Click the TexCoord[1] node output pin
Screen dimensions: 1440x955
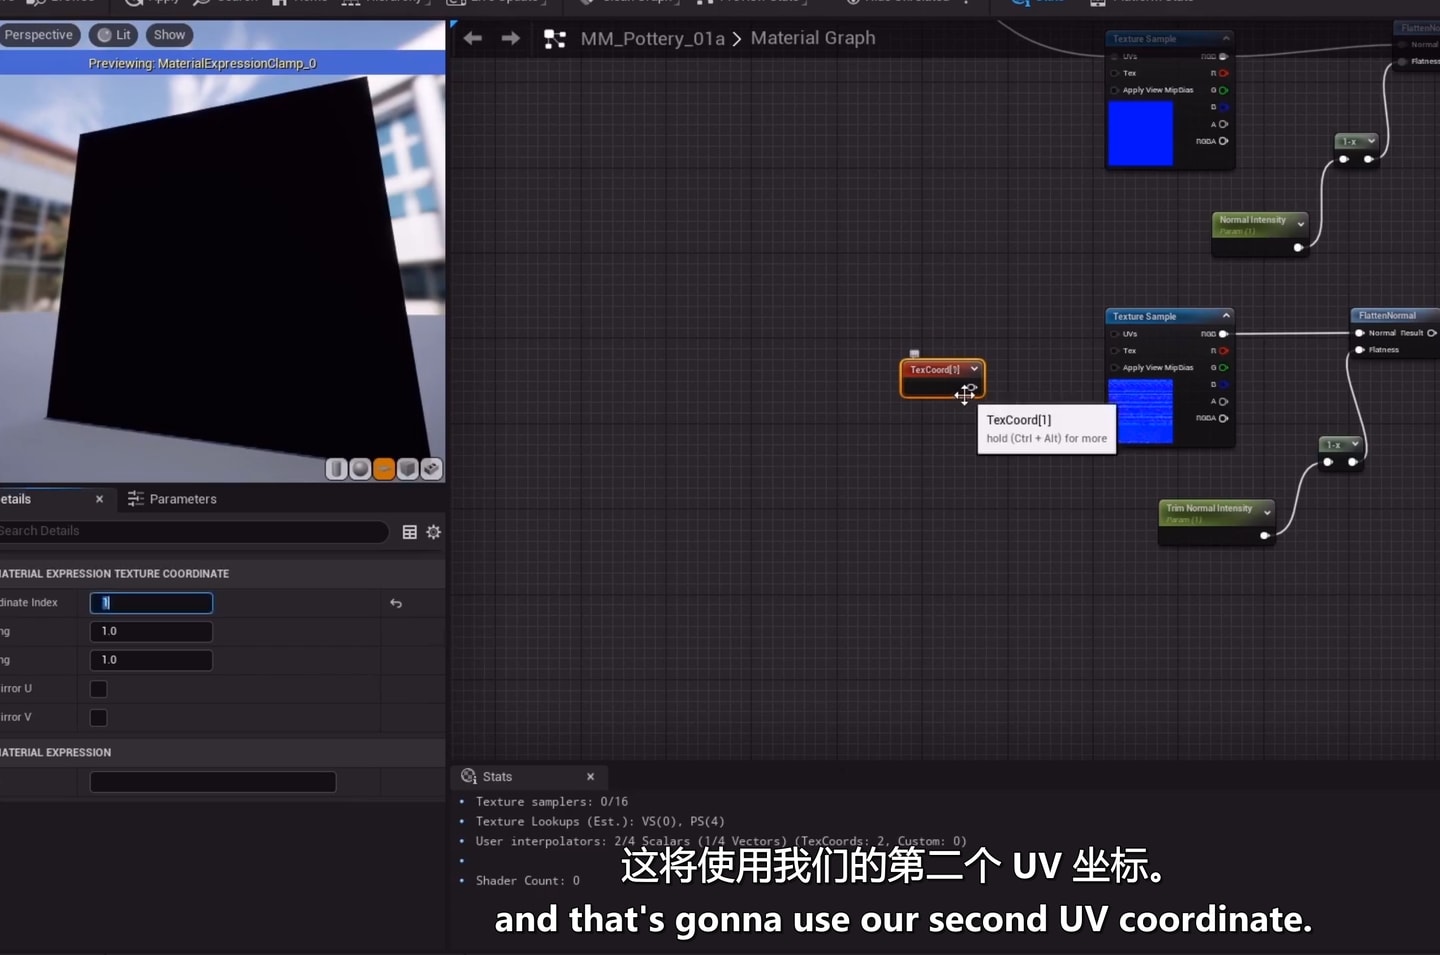[971, 388]
